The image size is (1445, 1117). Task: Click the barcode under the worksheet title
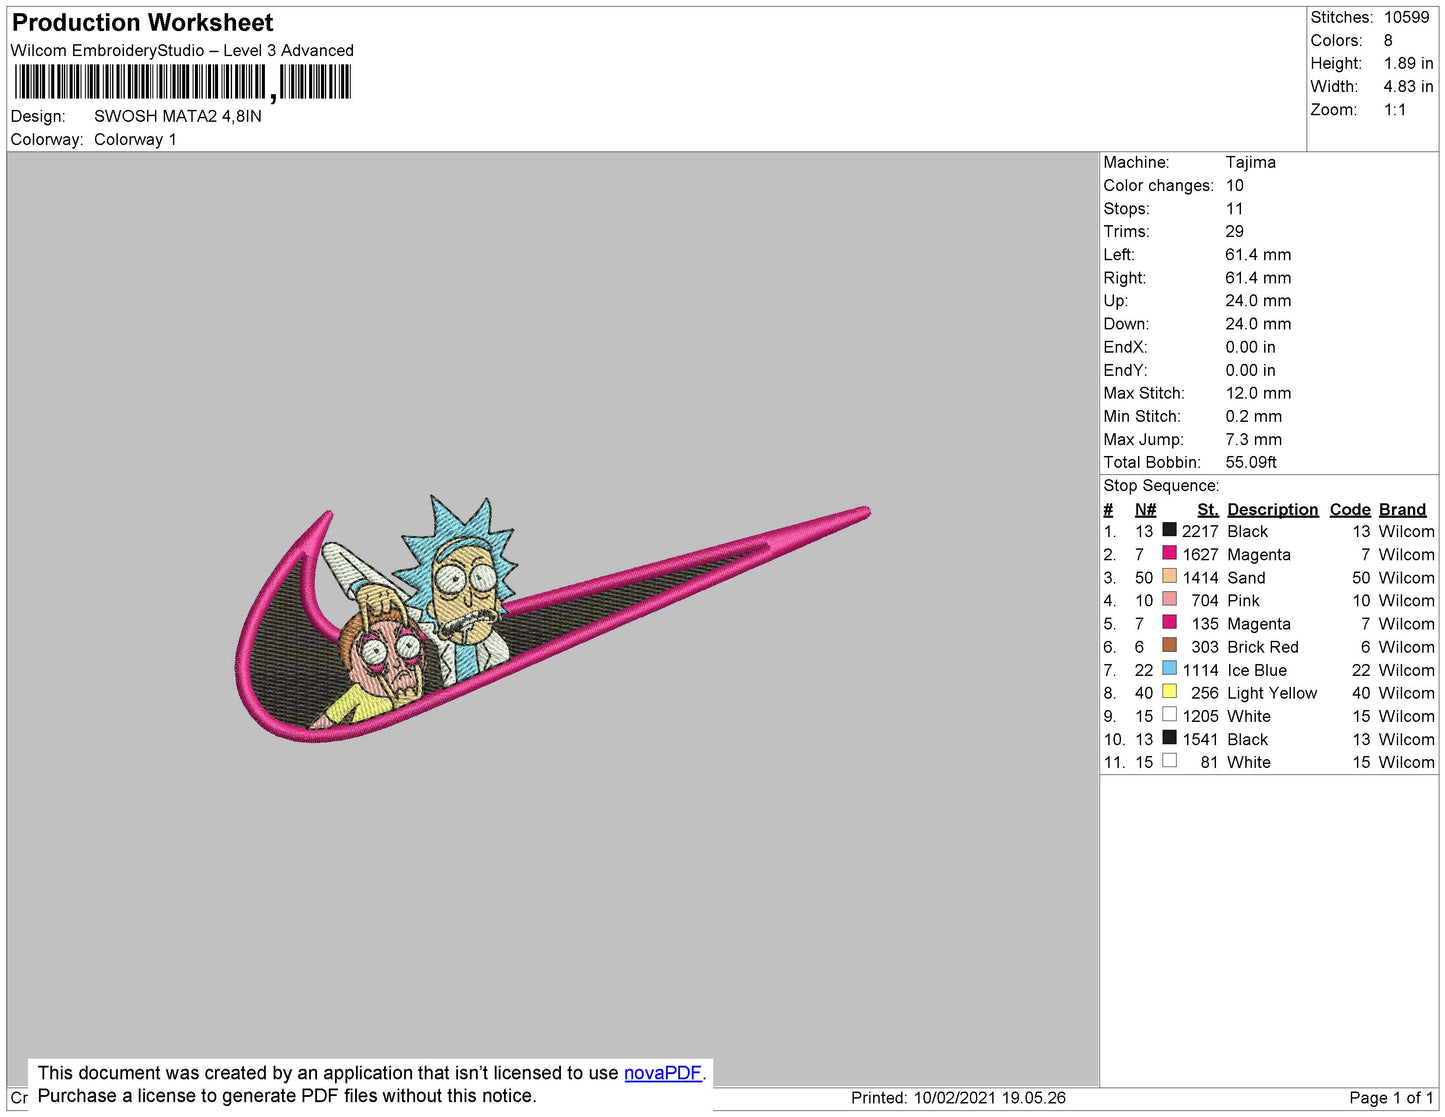[182, 82]
